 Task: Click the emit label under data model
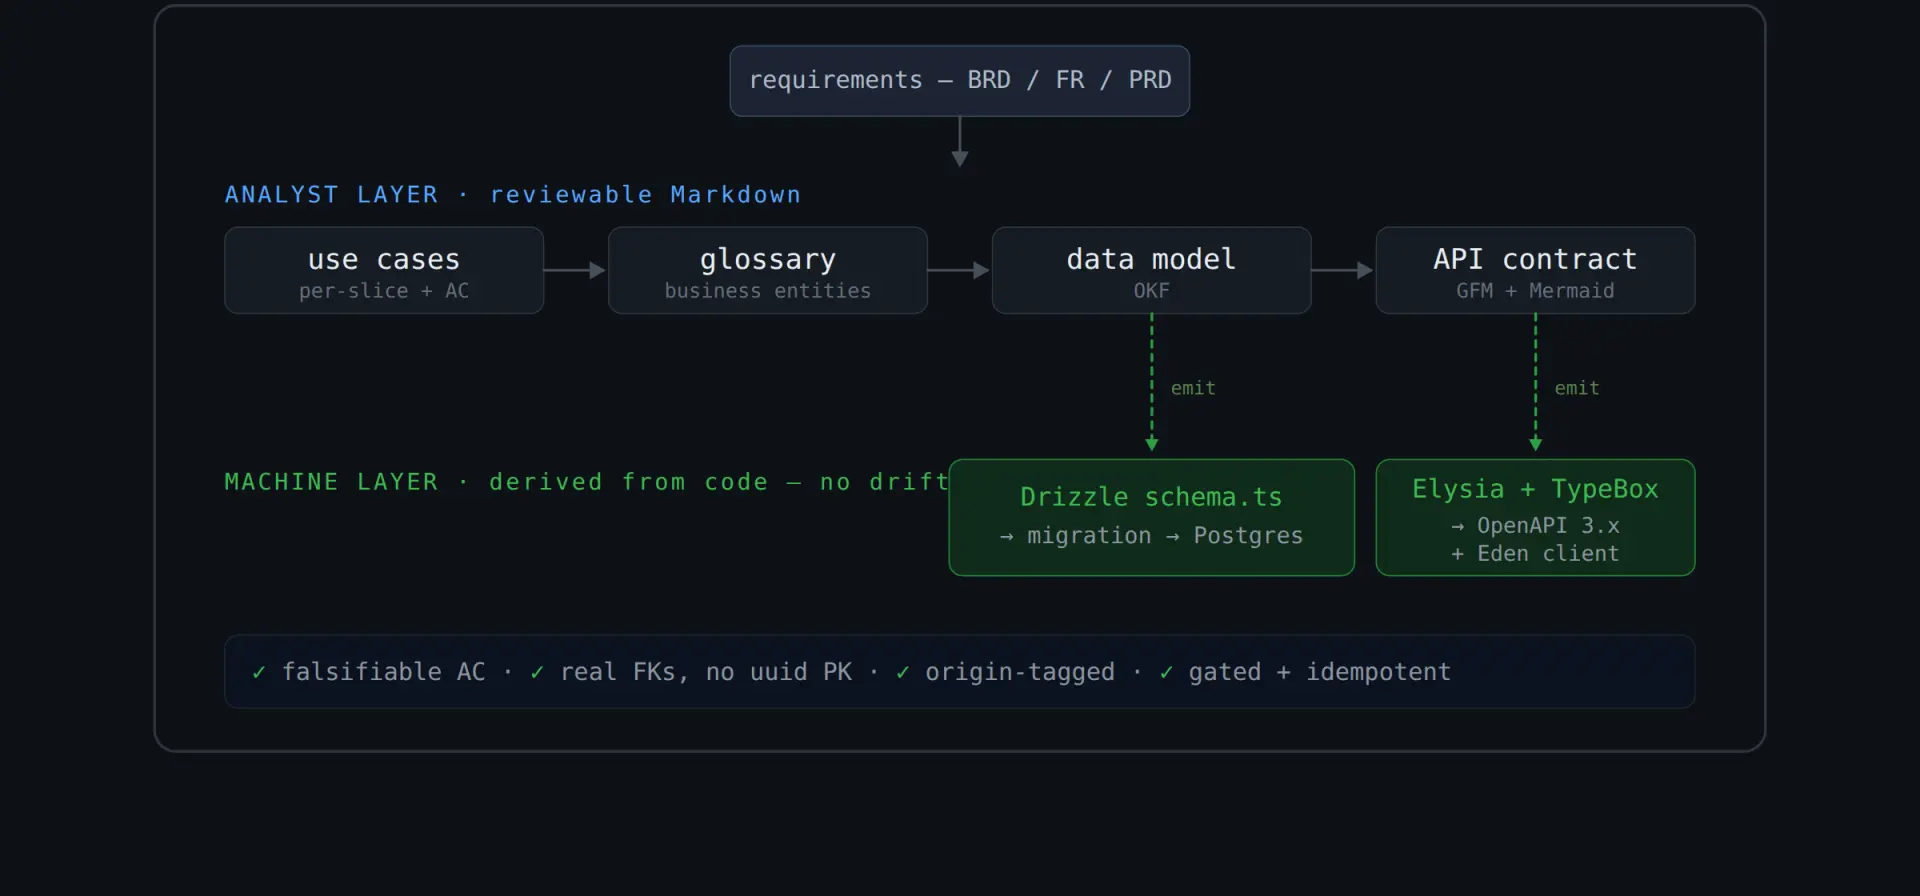click(1193, 388)
